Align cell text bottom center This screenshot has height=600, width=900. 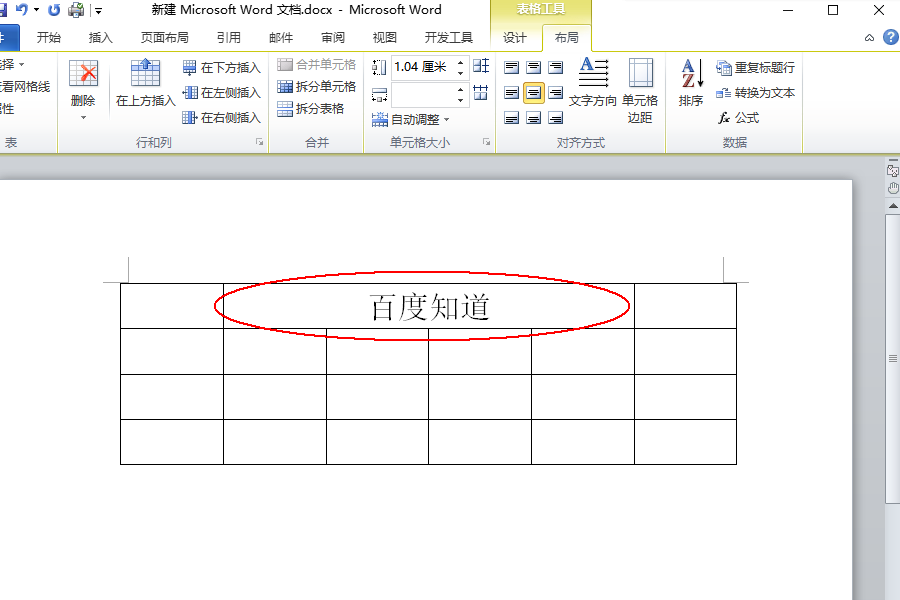pyautogui.click(x=534, y=118)
